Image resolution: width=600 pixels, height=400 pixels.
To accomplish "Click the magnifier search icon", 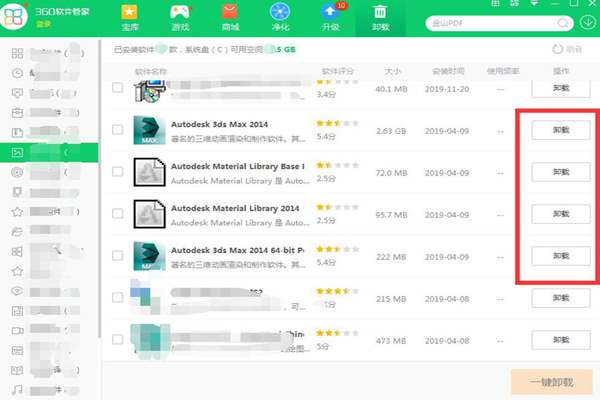I will coord(562,23).
